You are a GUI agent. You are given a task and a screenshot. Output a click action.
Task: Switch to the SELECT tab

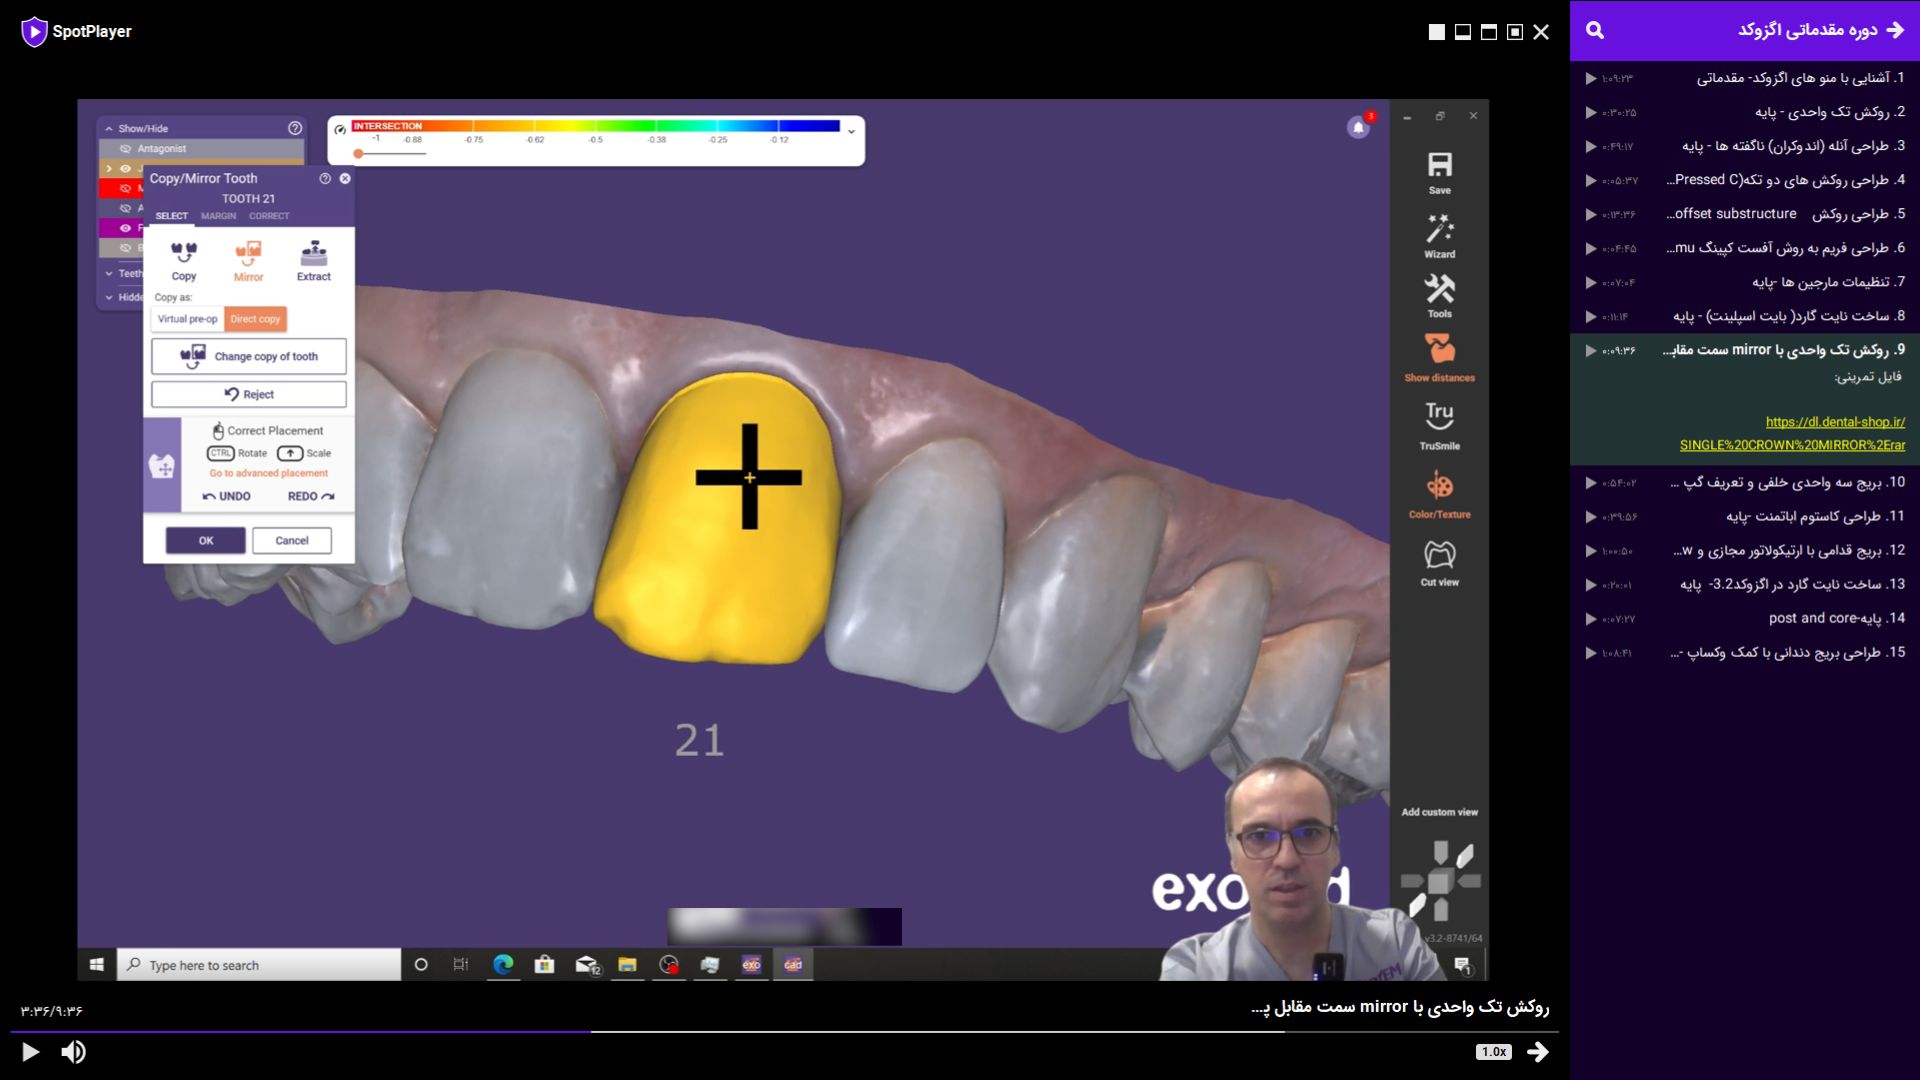pyautogui.click(x=171, y=216)
